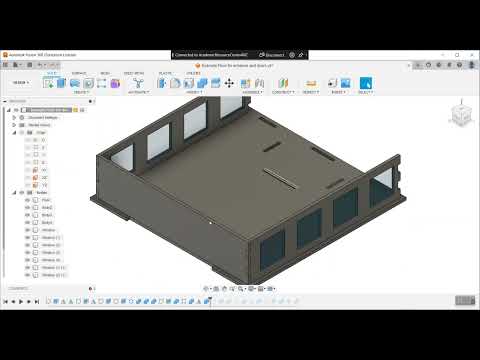Open the Automate scissors tool

138,83
